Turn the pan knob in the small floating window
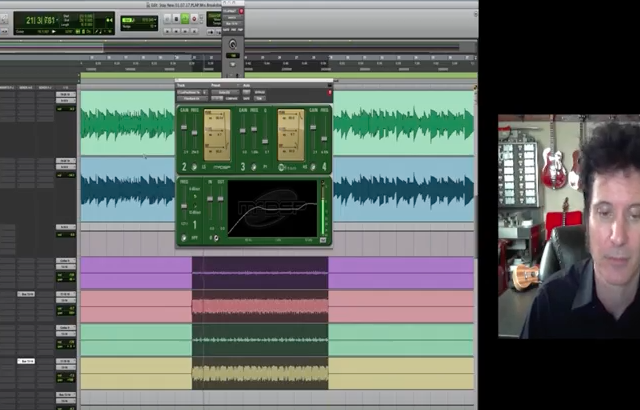Image resolution: width=640 pixels, height=410 pixels. 233,44
